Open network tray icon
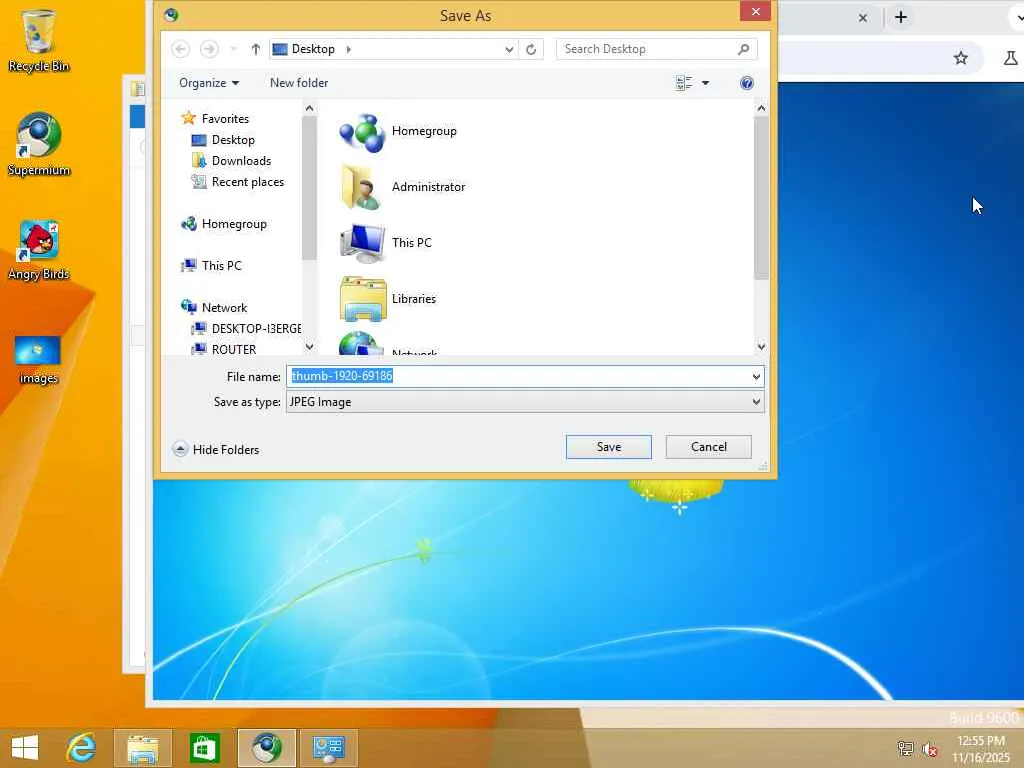This screenshot has height=768, width=1024. 906,749
